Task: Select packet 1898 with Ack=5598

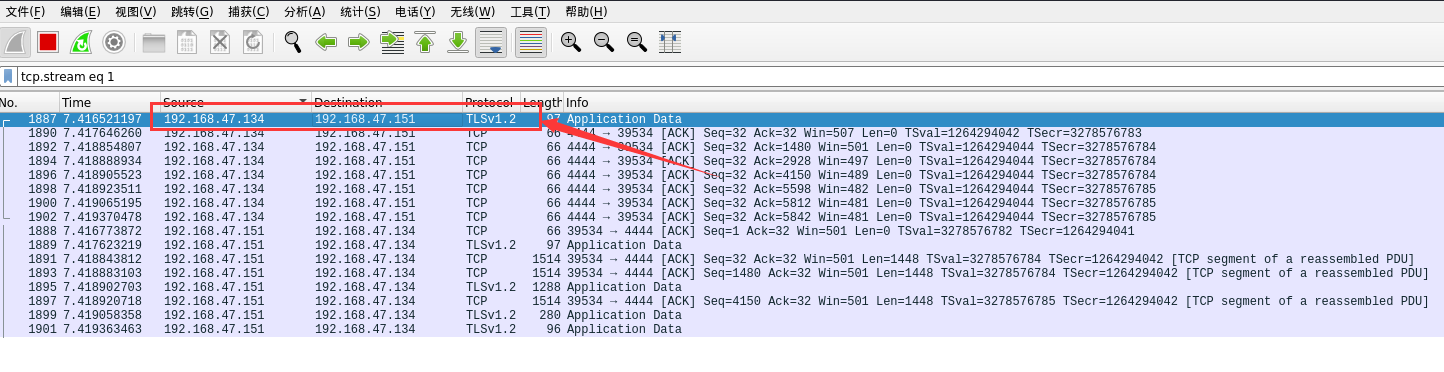Action: [722, 189]
